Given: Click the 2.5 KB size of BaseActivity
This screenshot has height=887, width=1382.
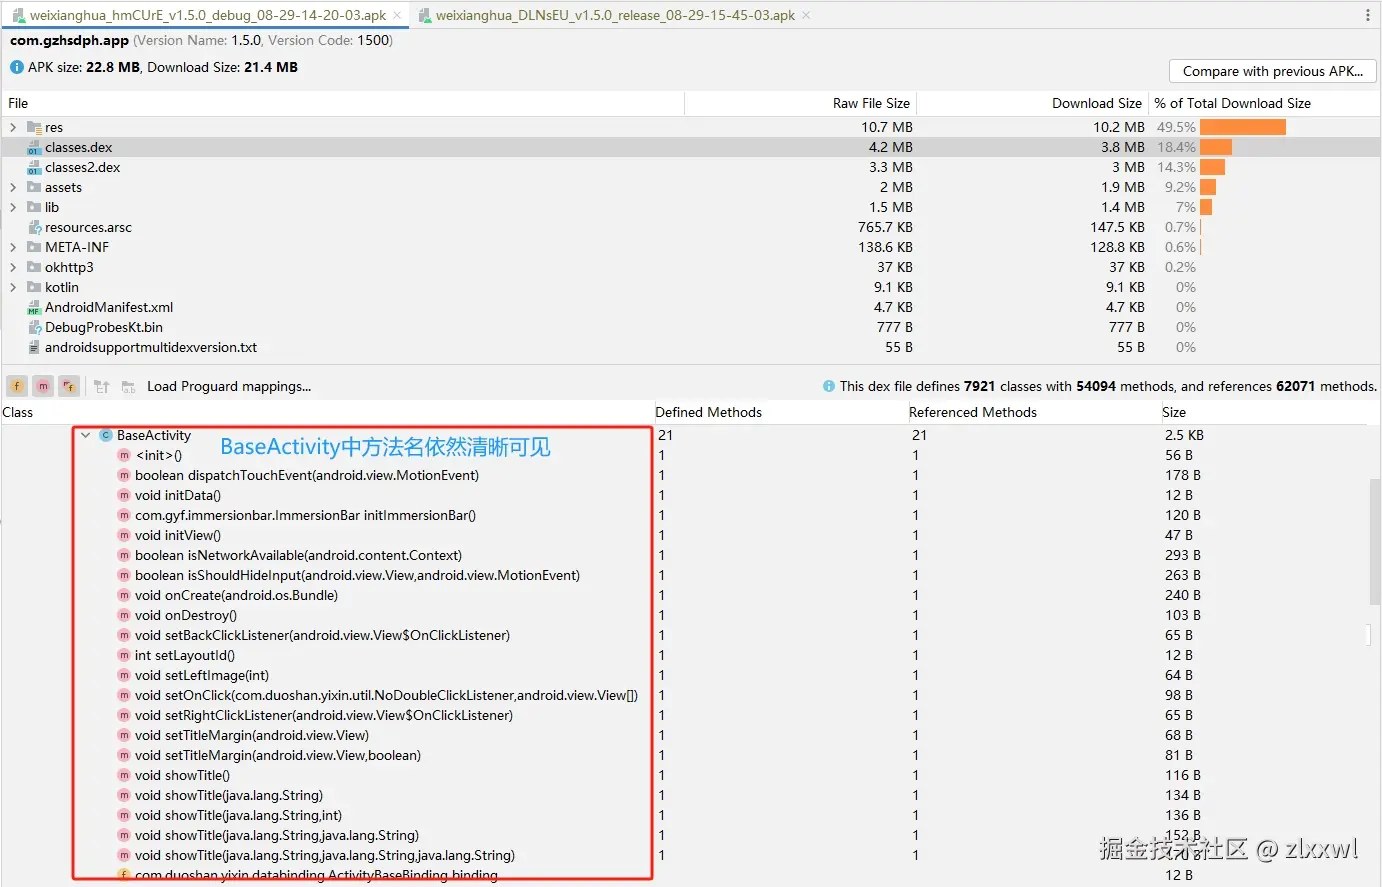Looking at the screenshot, I should click(x=1184, y=435).
